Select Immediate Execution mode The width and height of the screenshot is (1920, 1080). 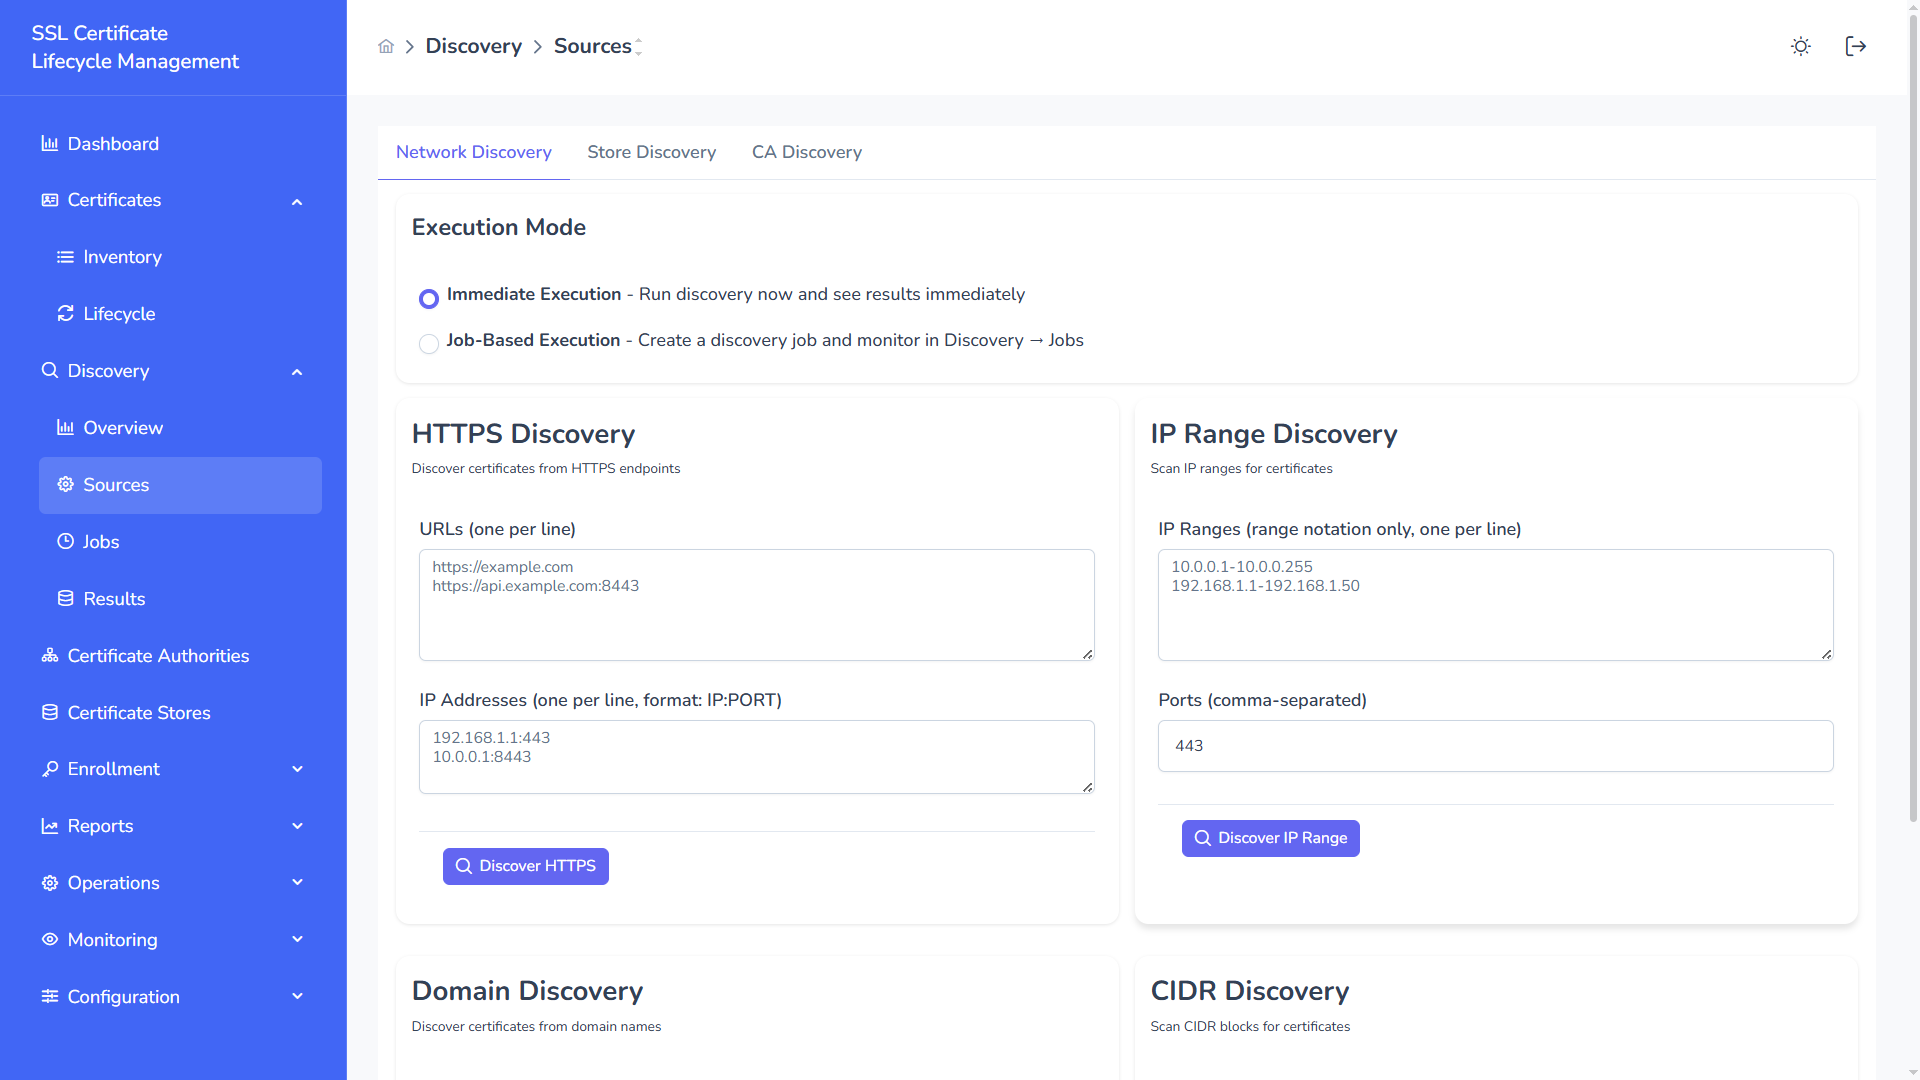[x=429, y=298]
